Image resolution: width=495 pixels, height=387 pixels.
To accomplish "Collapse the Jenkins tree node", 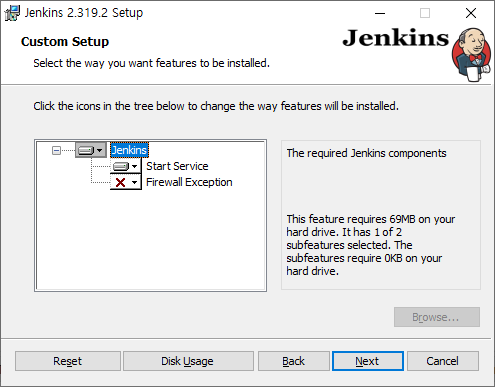I will click(56, 151).
